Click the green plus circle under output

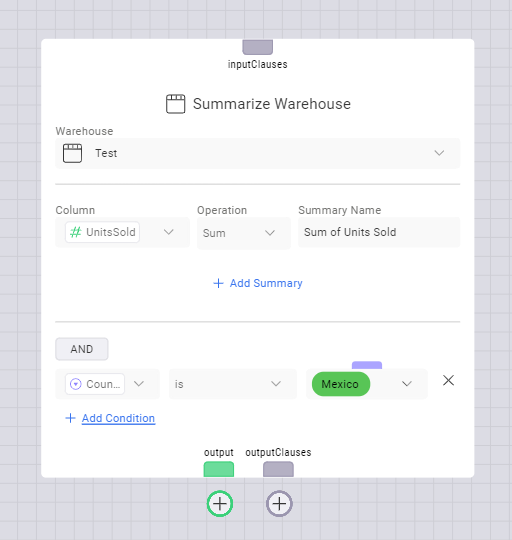tap(220, 504)
